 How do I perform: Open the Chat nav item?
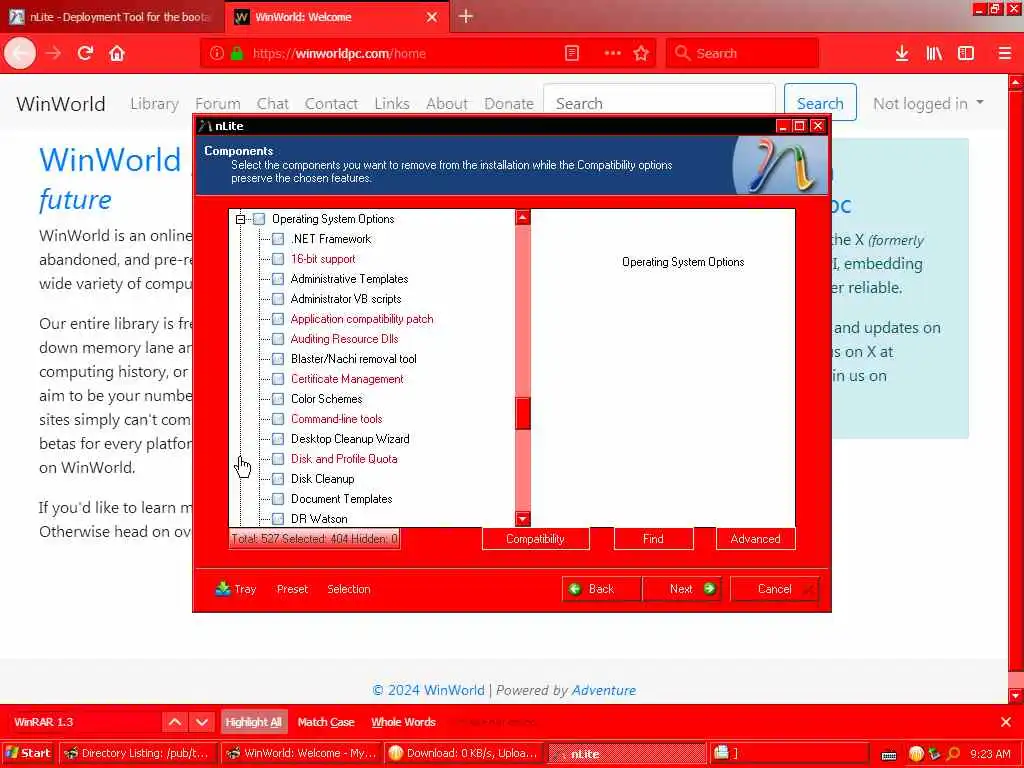point(272,103)
